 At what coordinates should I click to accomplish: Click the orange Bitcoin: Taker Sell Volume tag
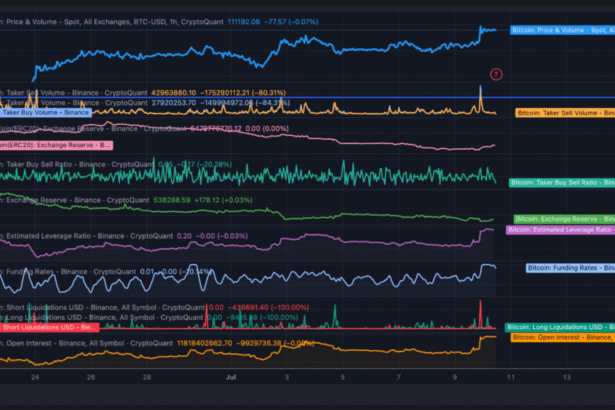click(563, 114)
